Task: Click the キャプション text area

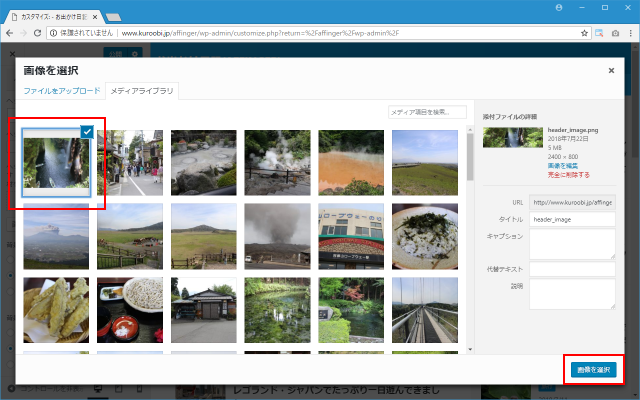Action: coord(572,244)
